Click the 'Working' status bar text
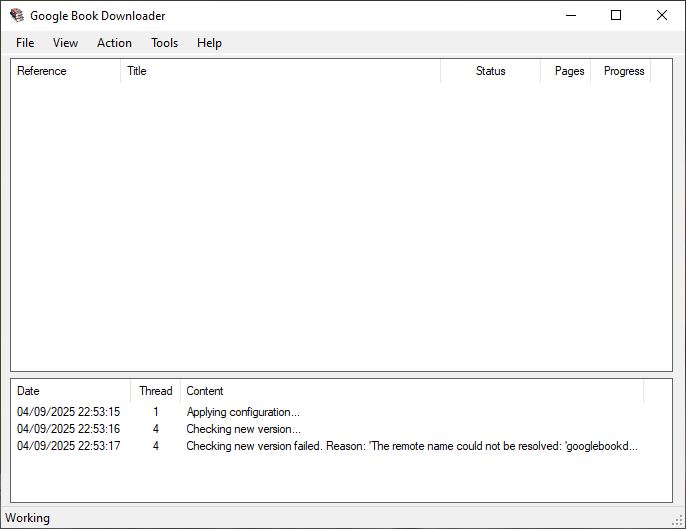Image resolution: width=686 pixels, height=529 pixels. [27, 518]
